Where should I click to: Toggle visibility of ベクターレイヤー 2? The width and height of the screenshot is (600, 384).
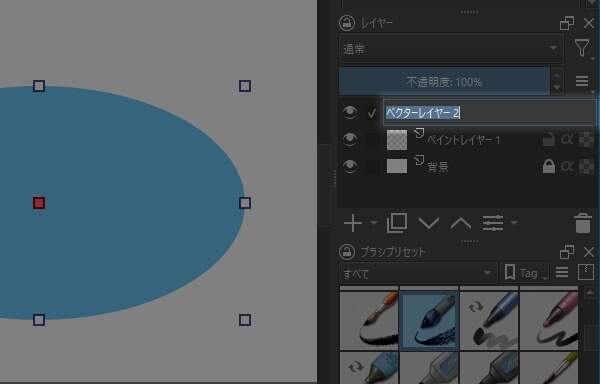point(350,112)
